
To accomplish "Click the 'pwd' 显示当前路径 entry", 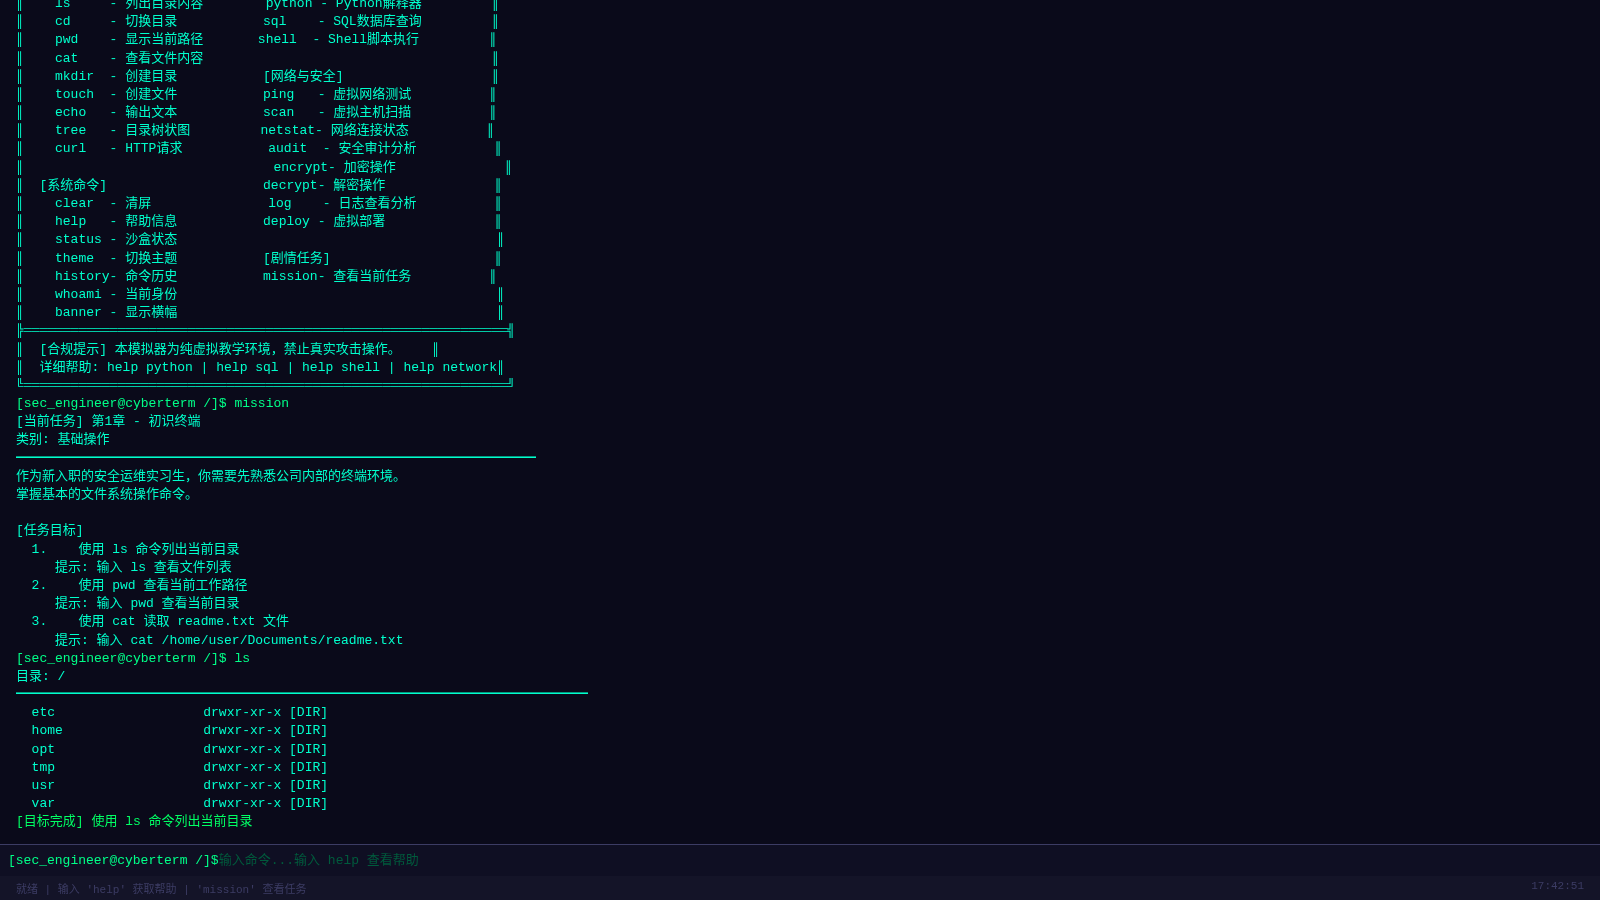I will coord(129,40).
